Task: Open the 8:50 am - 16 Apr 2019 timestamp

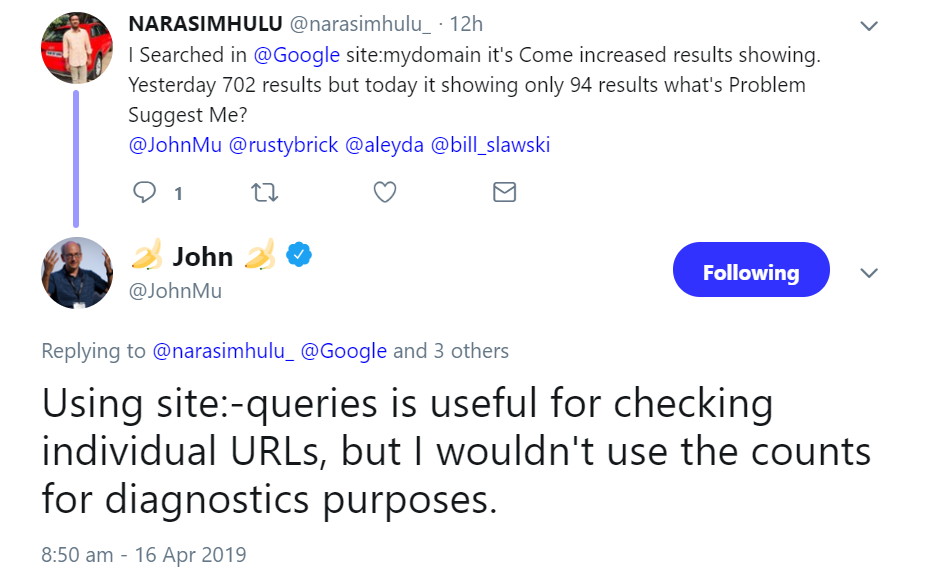Action: 144,554
